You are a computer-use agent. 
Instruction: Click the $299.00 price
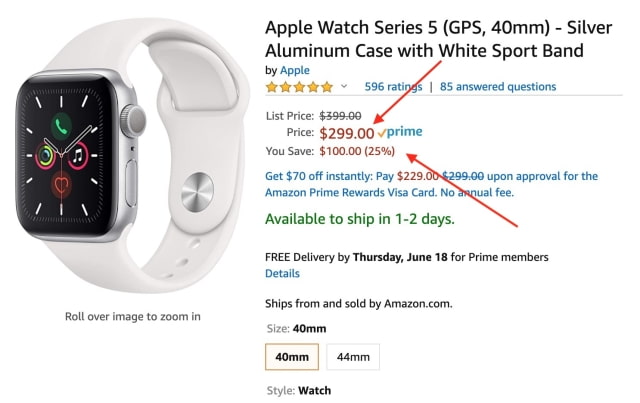[x=346, y=132]
